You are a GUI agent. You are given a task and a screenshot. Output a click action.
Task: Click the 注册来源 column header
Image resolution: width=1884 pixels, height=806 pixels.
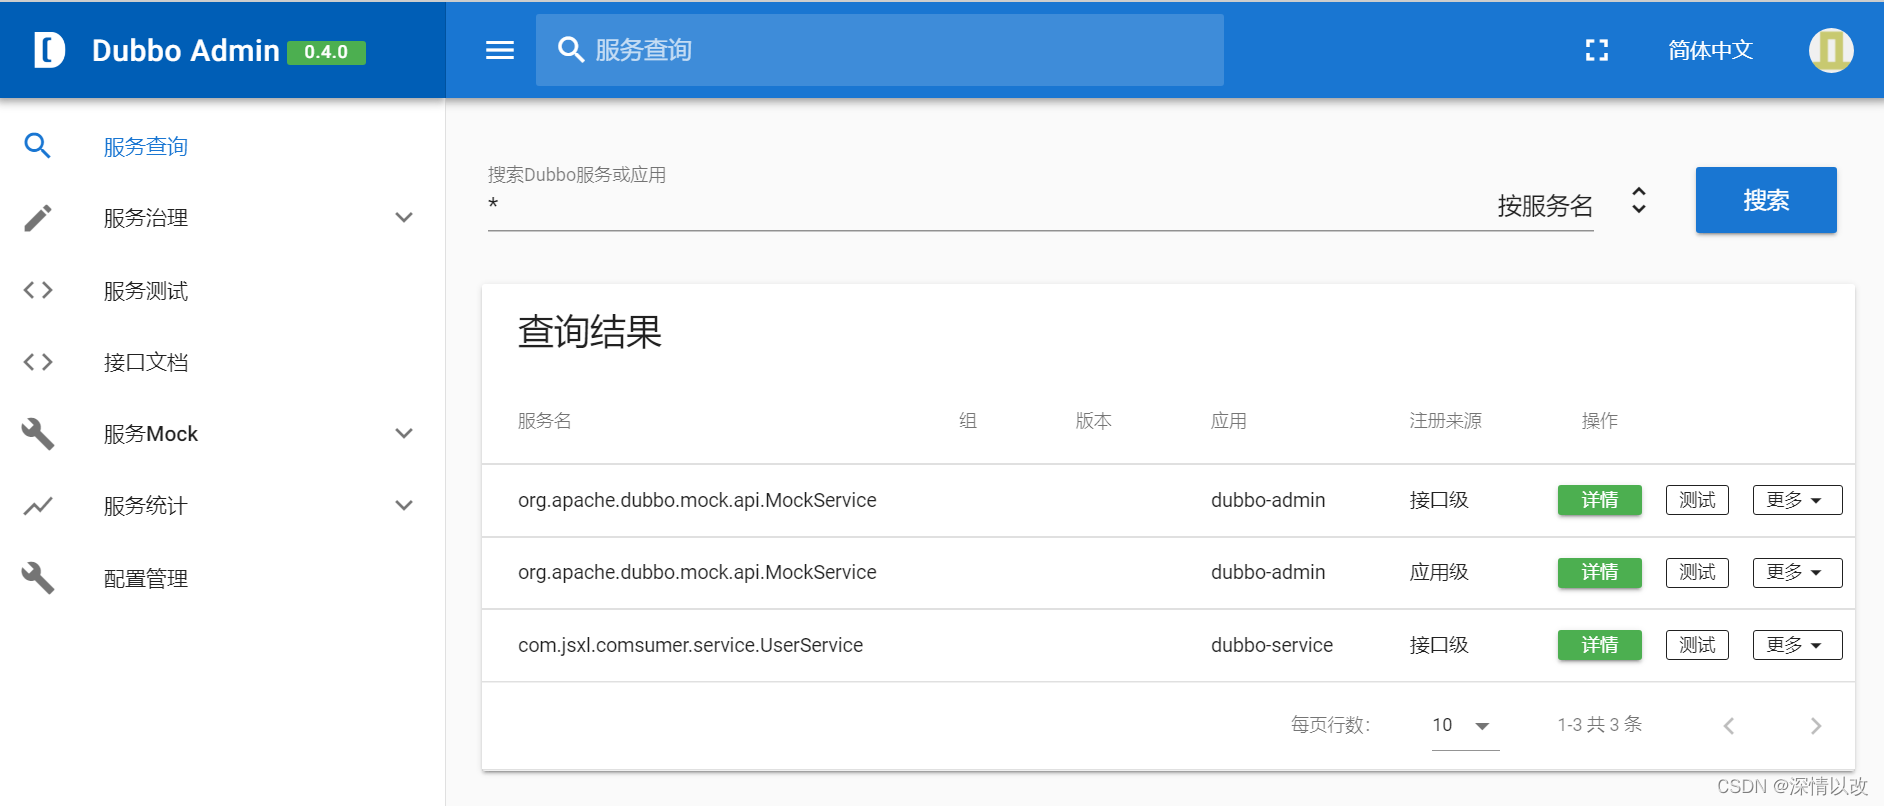1446,421
